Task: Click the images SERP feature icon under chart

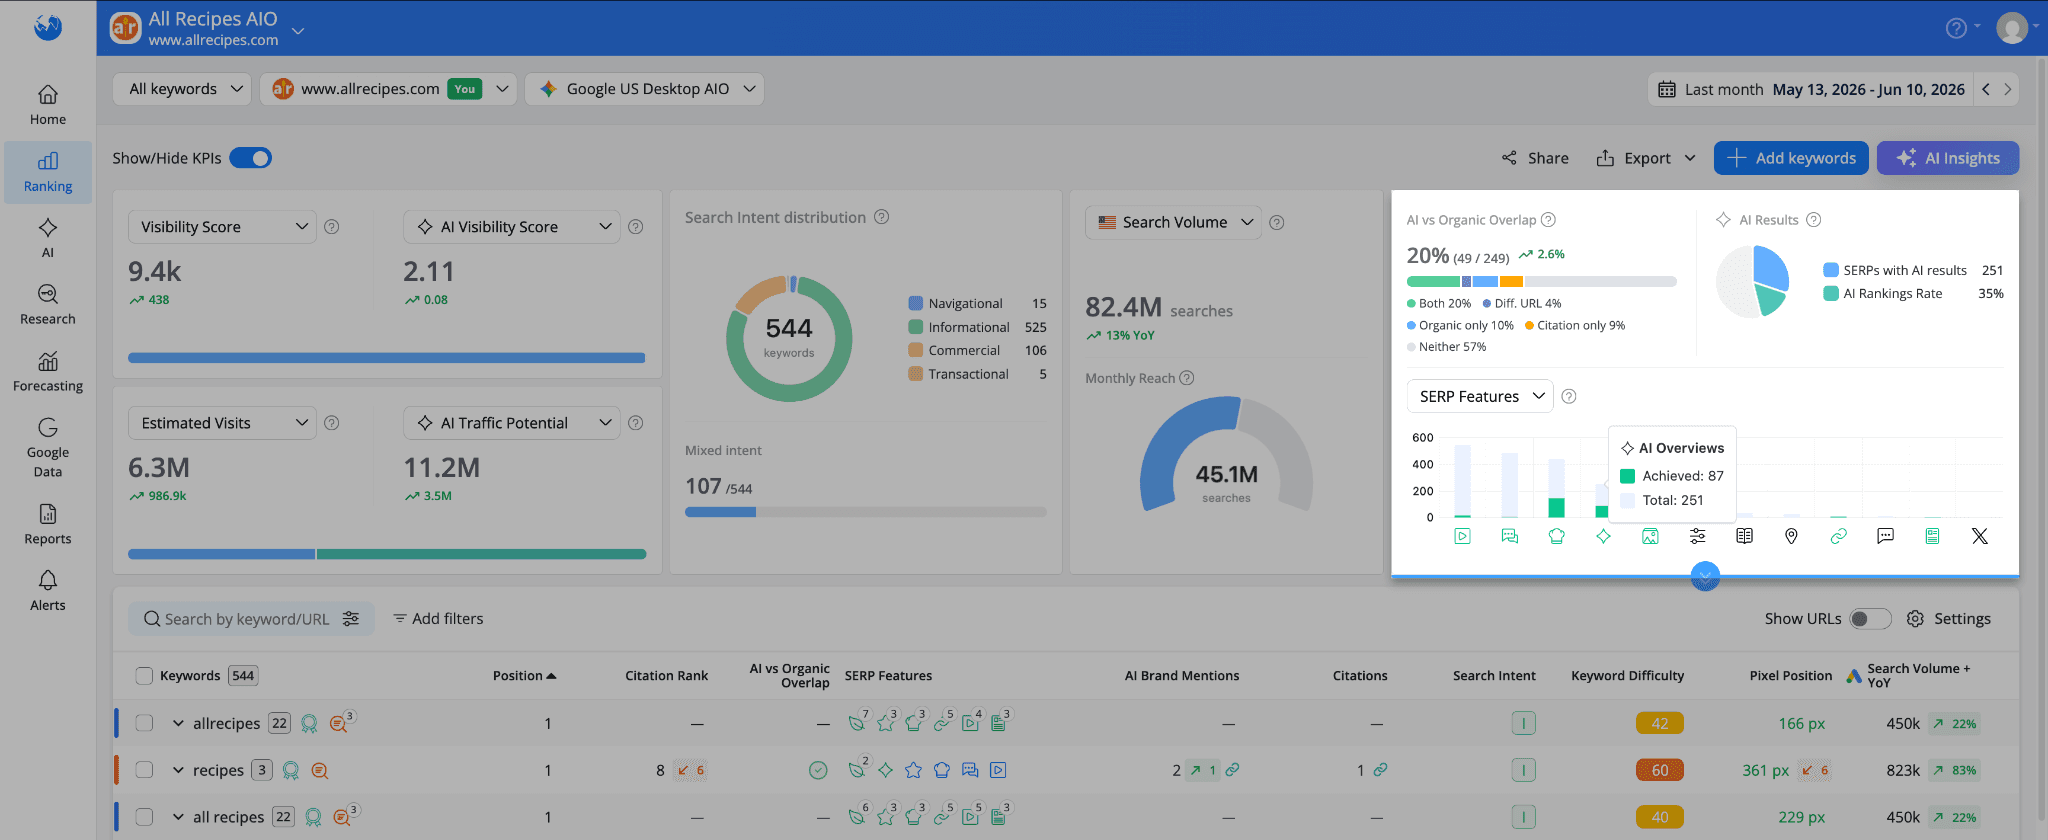Action: pyautogui.click(x=1650, y=536)
